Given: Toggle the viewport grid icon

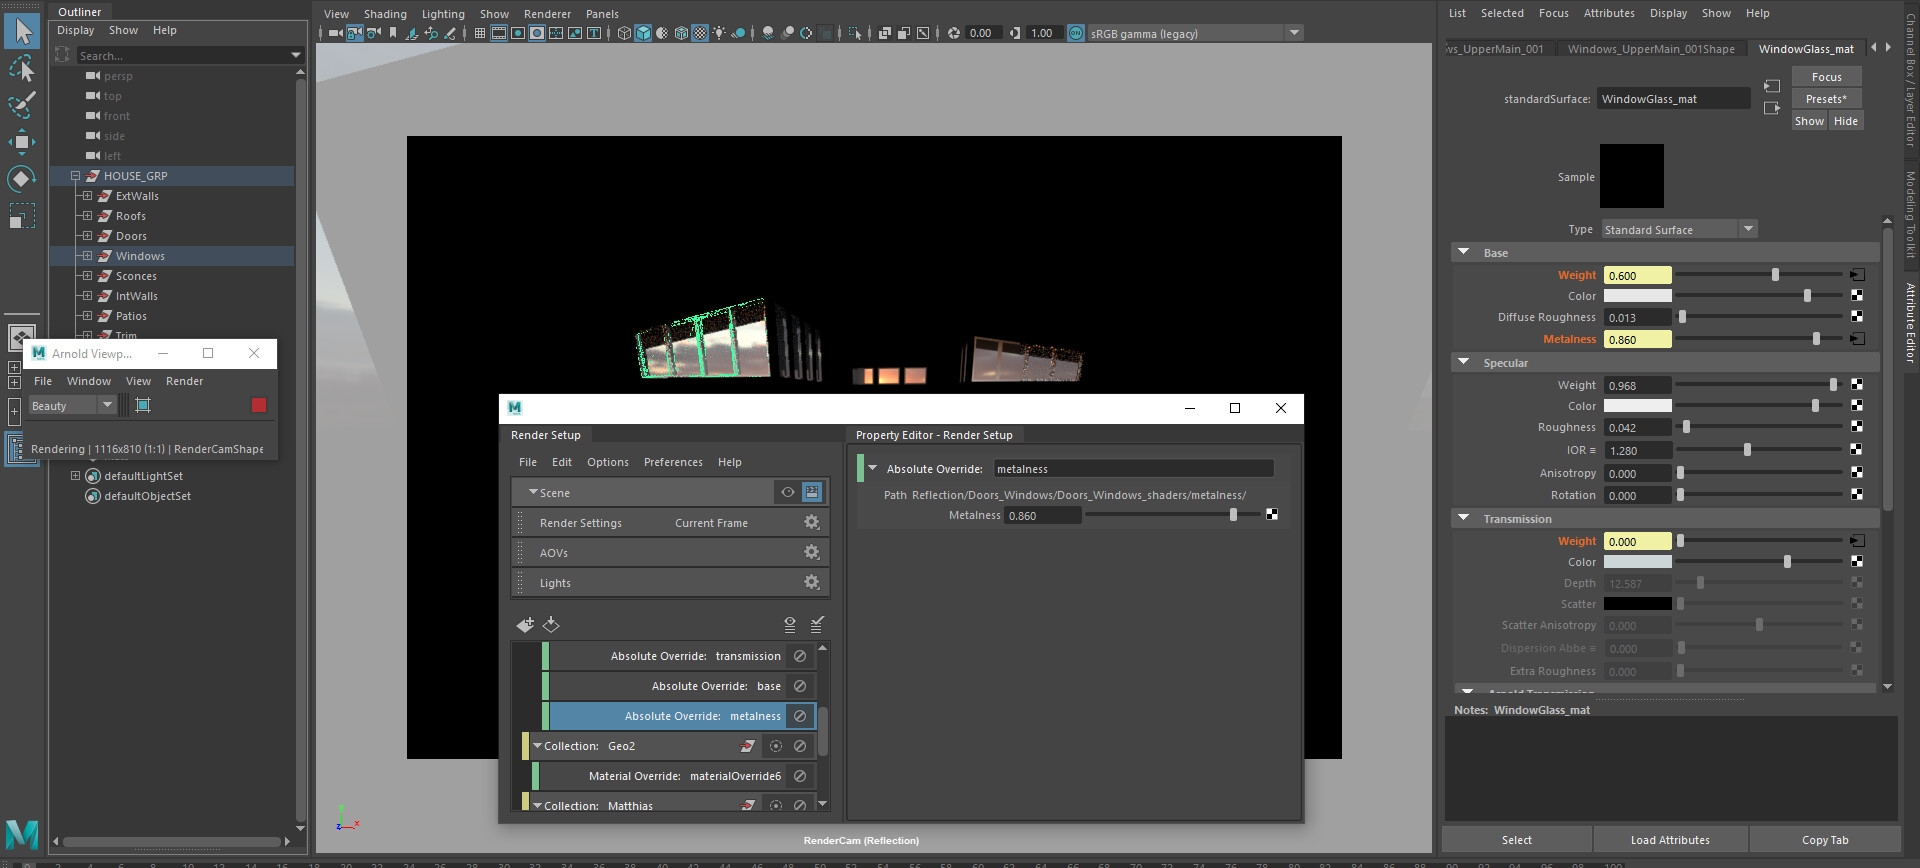Looking at the screenshot, I should click(480, 33).
